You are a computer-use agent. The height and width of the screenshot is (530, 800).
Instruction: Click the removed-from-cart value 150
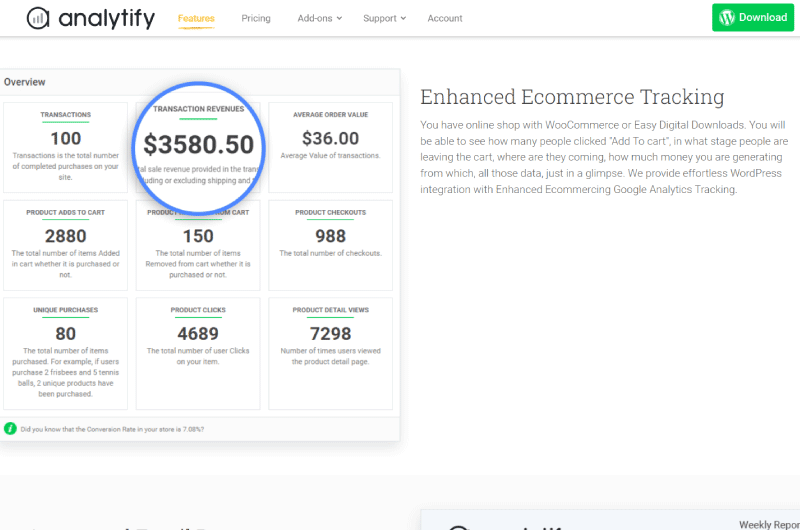(x=198, y=236)
